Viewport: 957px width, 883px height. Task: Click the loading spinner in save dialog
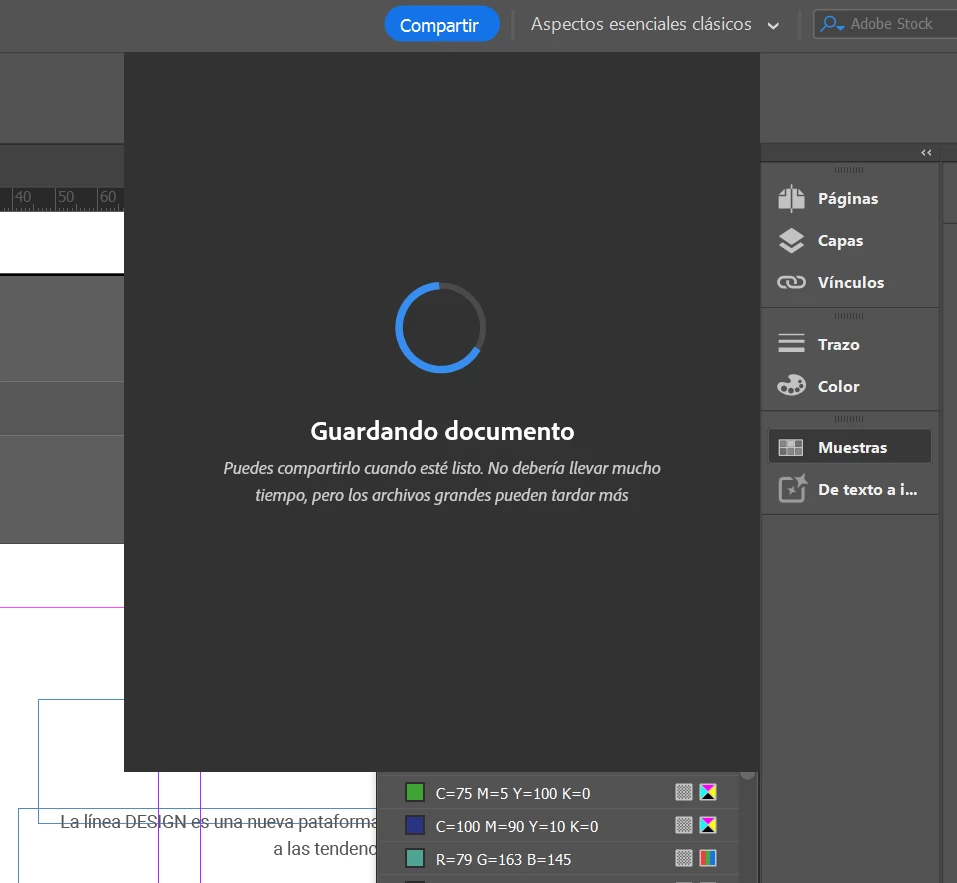pos(441,328)
